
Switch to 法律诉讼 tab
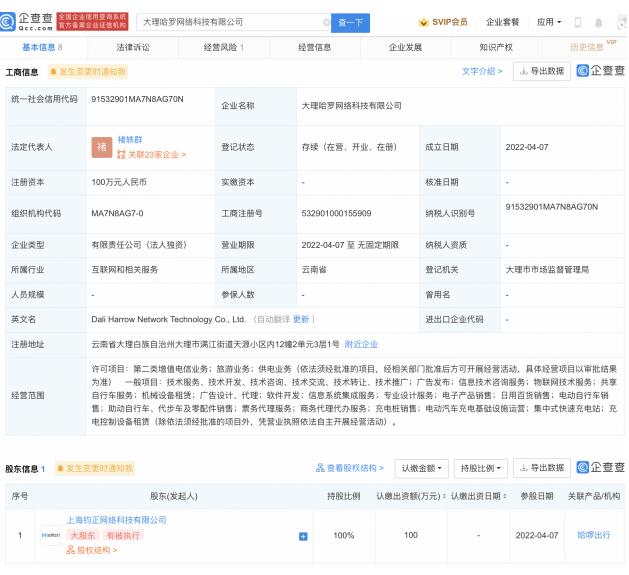click(133, 47)
